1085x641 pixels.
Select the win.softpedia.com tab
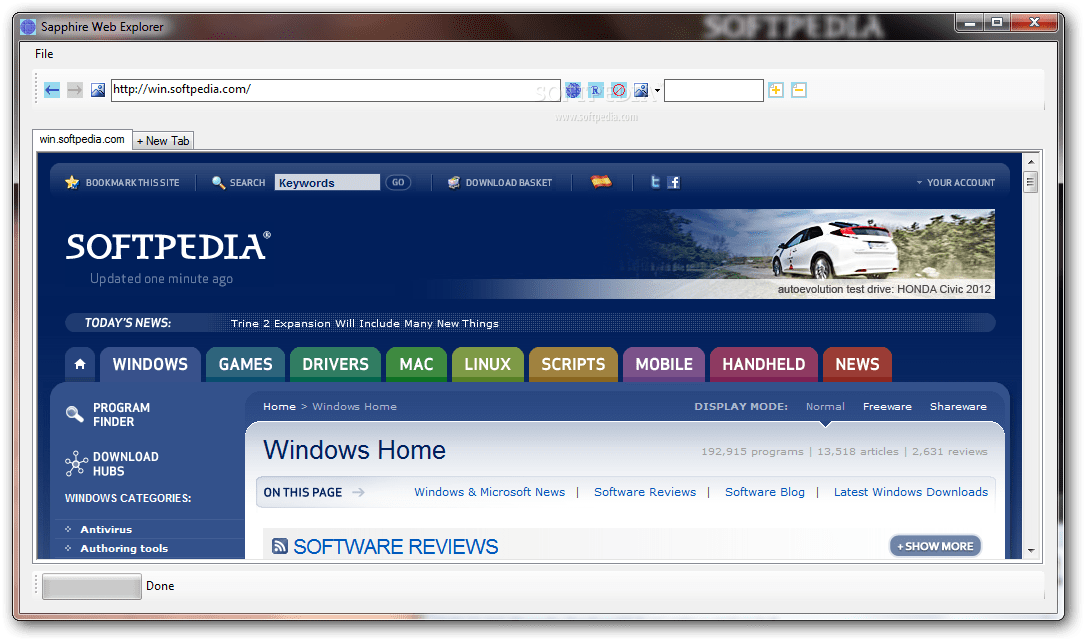coord(82,139)
